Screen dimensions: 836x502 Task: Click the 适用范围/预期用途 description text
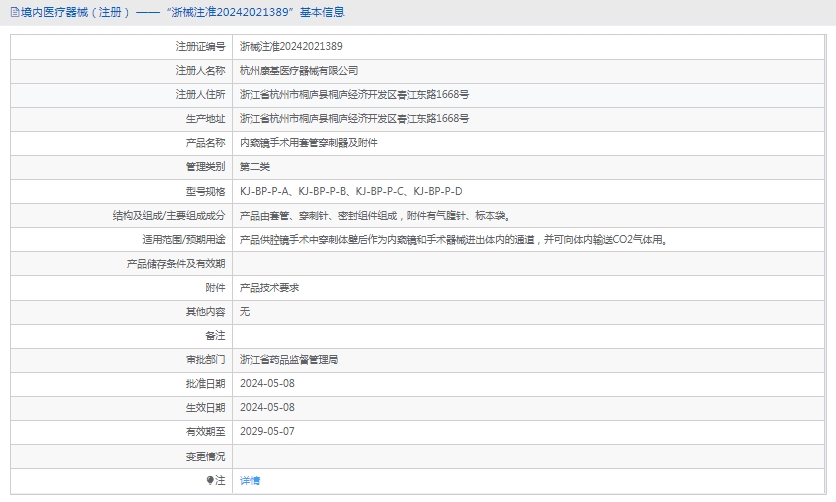453,239
